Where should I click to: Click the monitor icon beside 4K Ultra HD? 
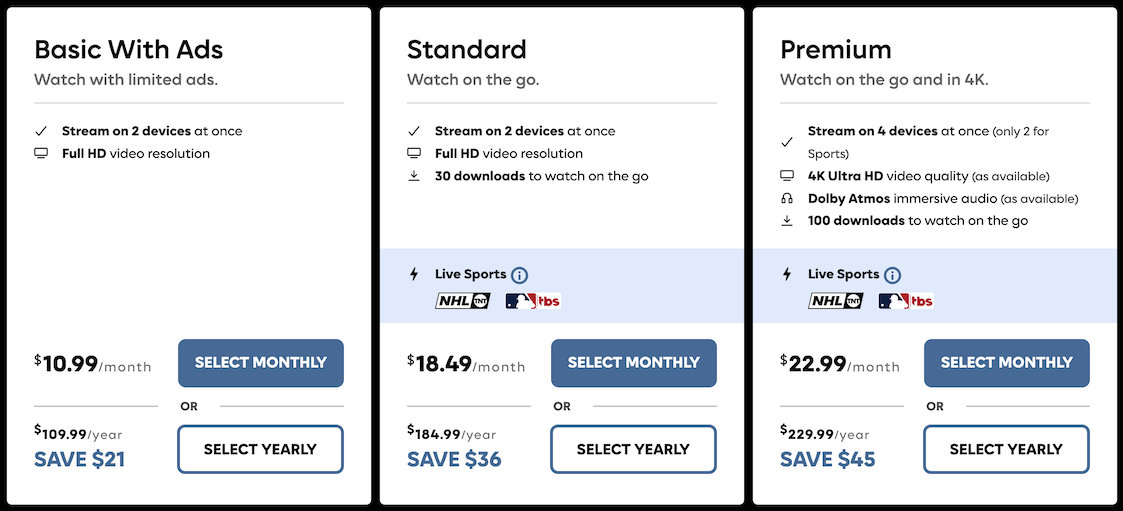[787, 176]
